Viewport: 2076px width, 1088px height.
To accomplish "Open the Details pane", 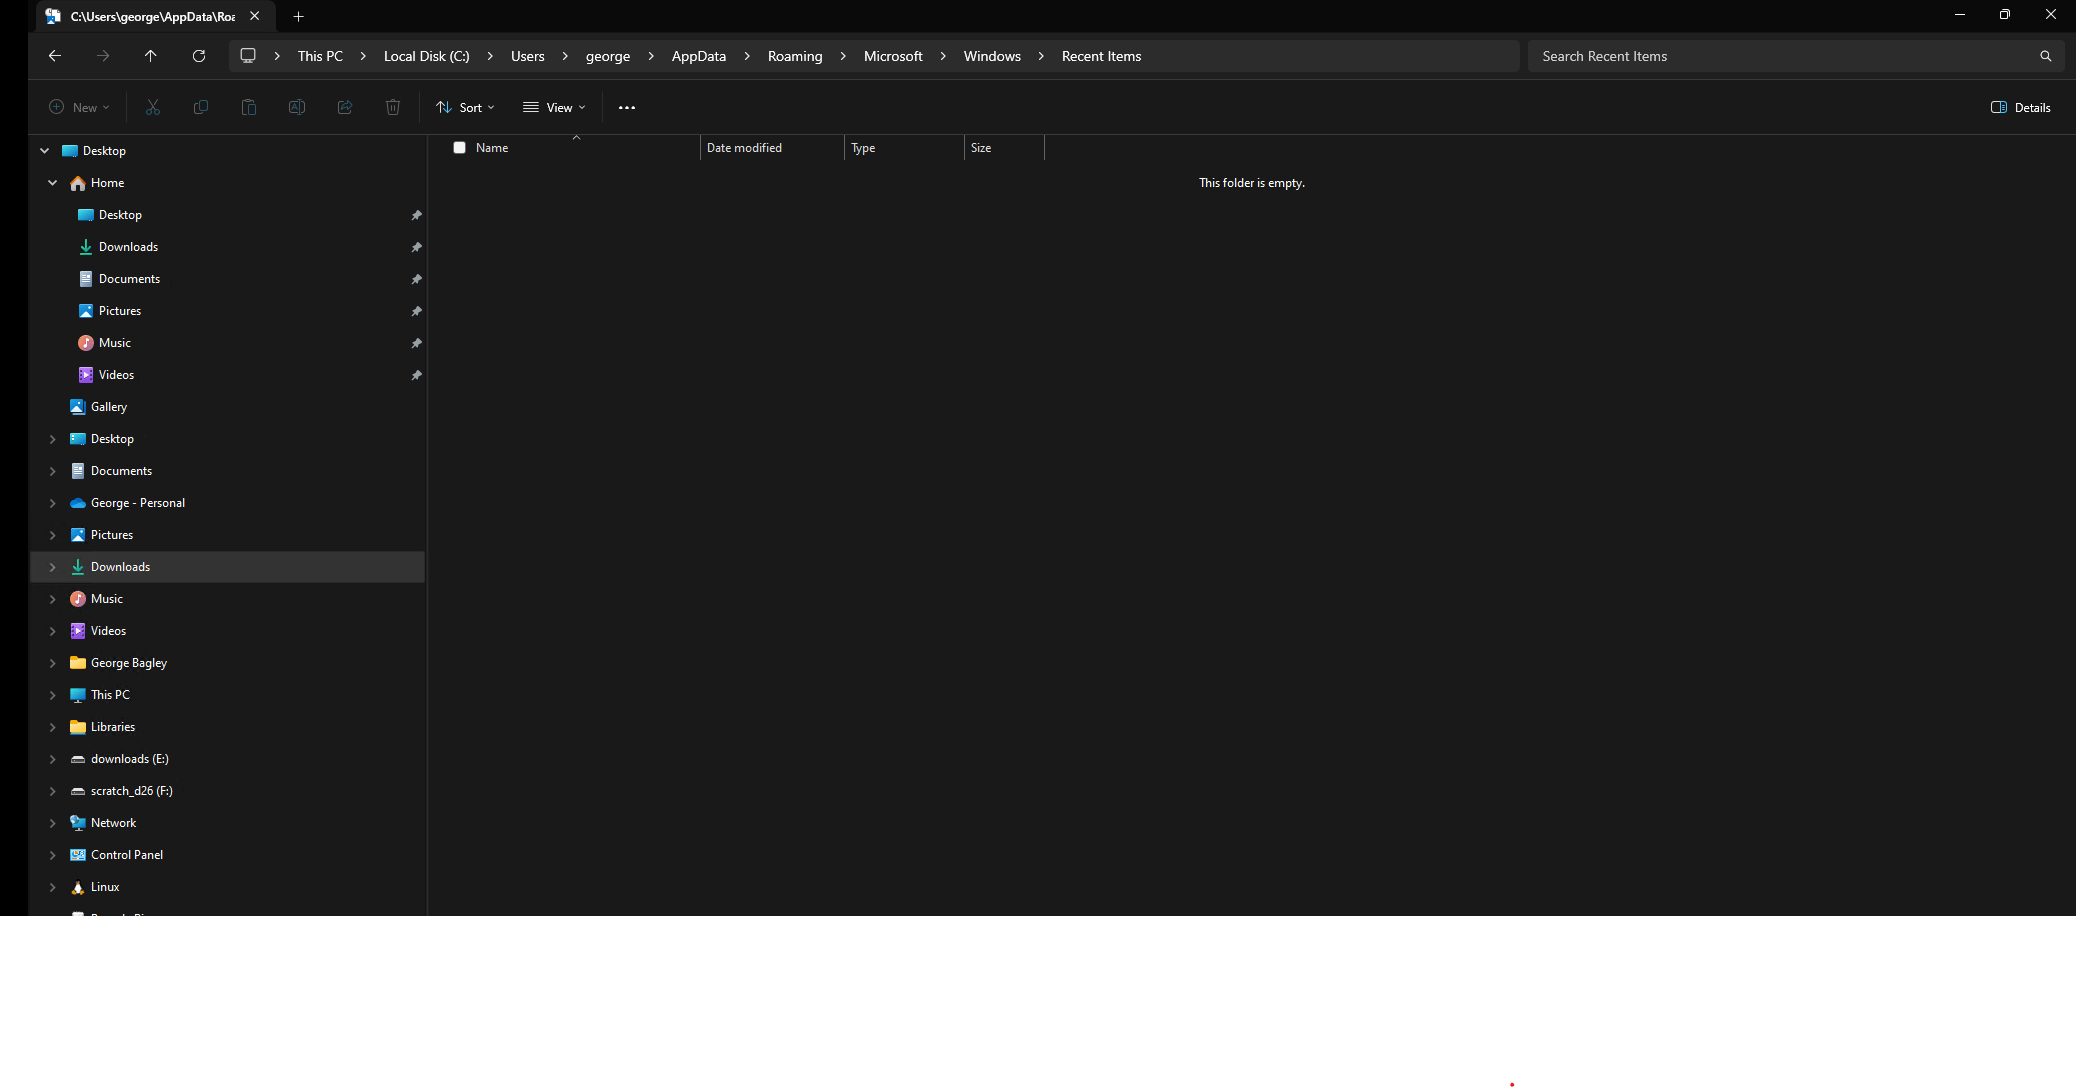I will [x=2019, y=107].
